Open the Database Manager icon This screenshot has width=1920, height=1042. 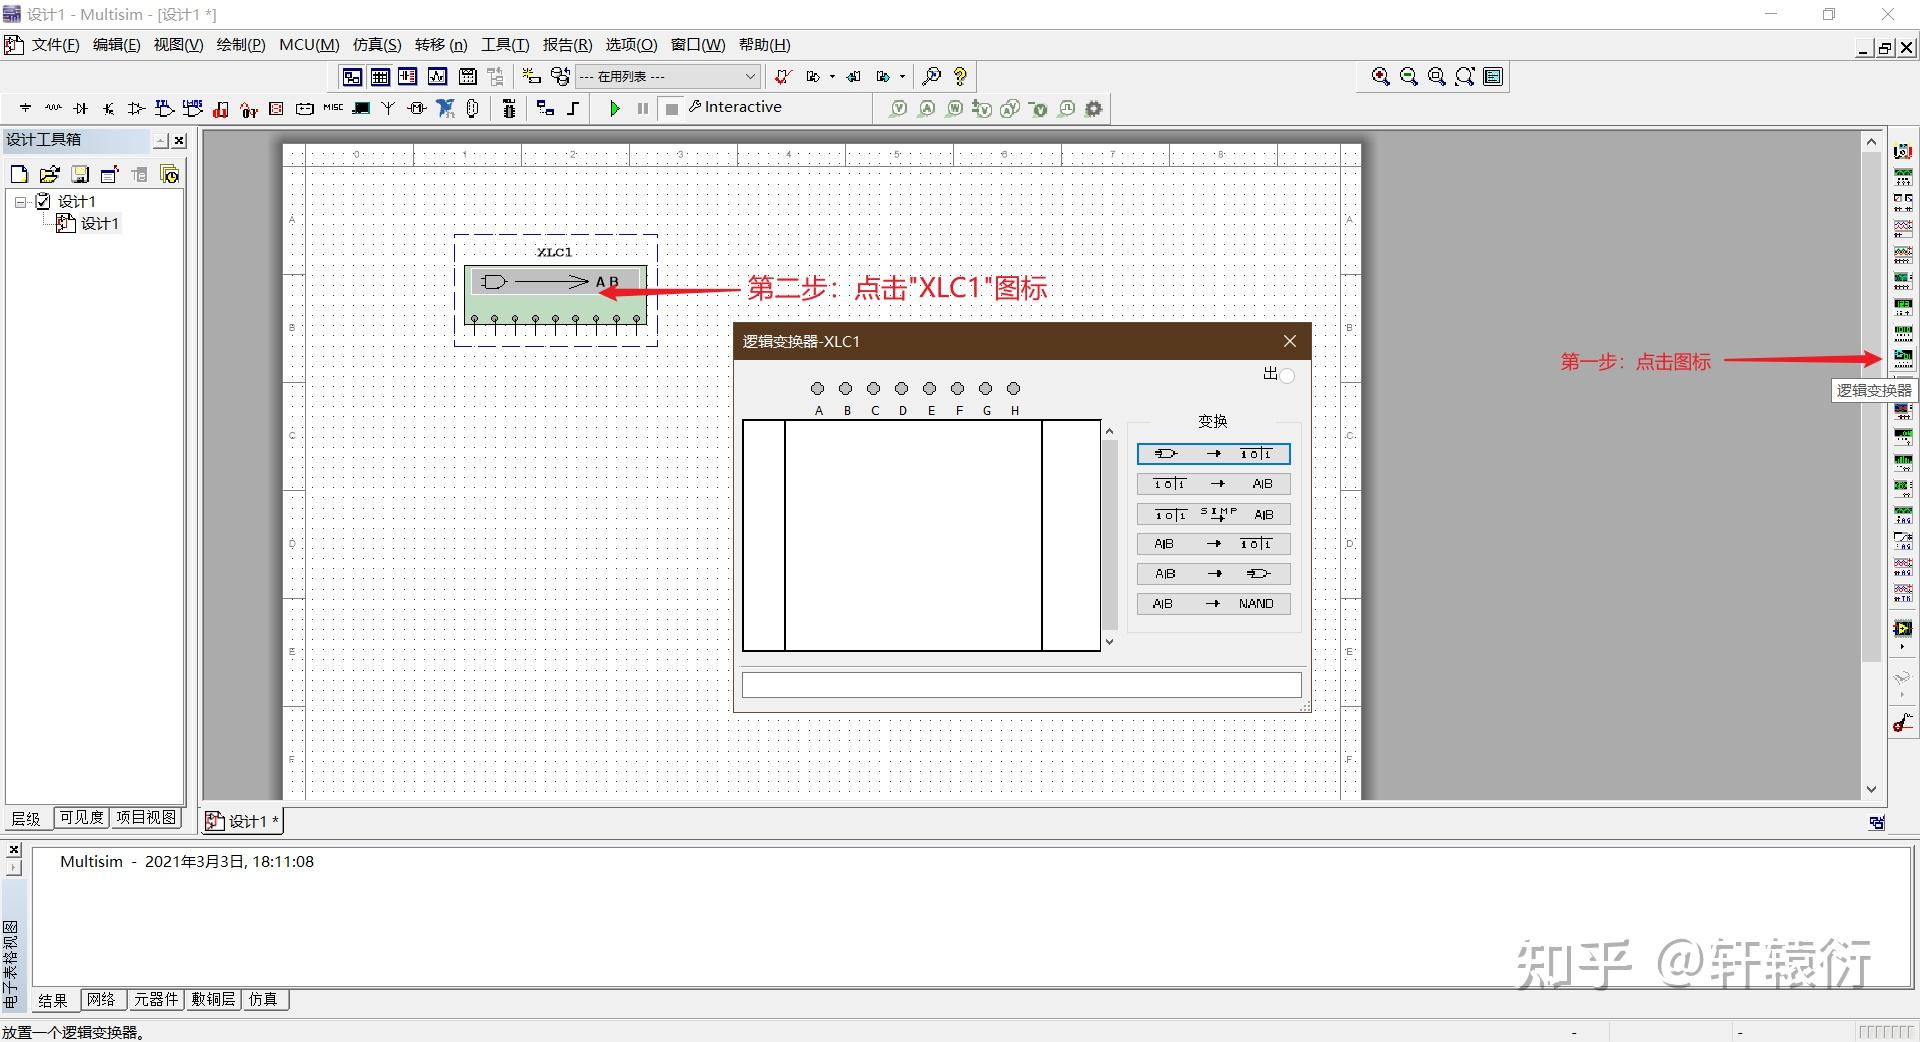(561, 76)
